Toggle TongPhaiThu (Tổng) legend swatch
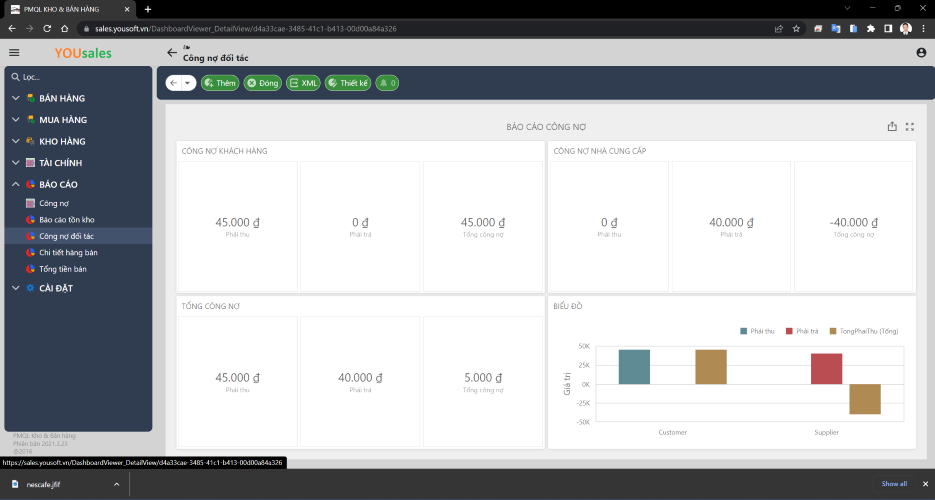The image size is (935, 500). pos(833,331)
